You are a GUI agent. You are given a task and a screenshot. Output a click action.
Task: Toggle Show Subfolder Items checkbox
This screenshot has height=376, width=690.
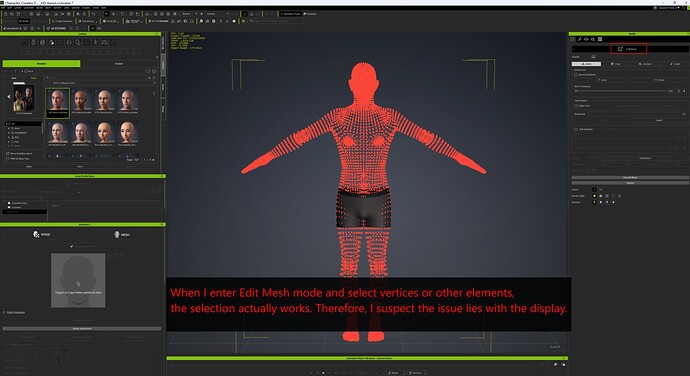pyautogui.click(x=7, y=153)
